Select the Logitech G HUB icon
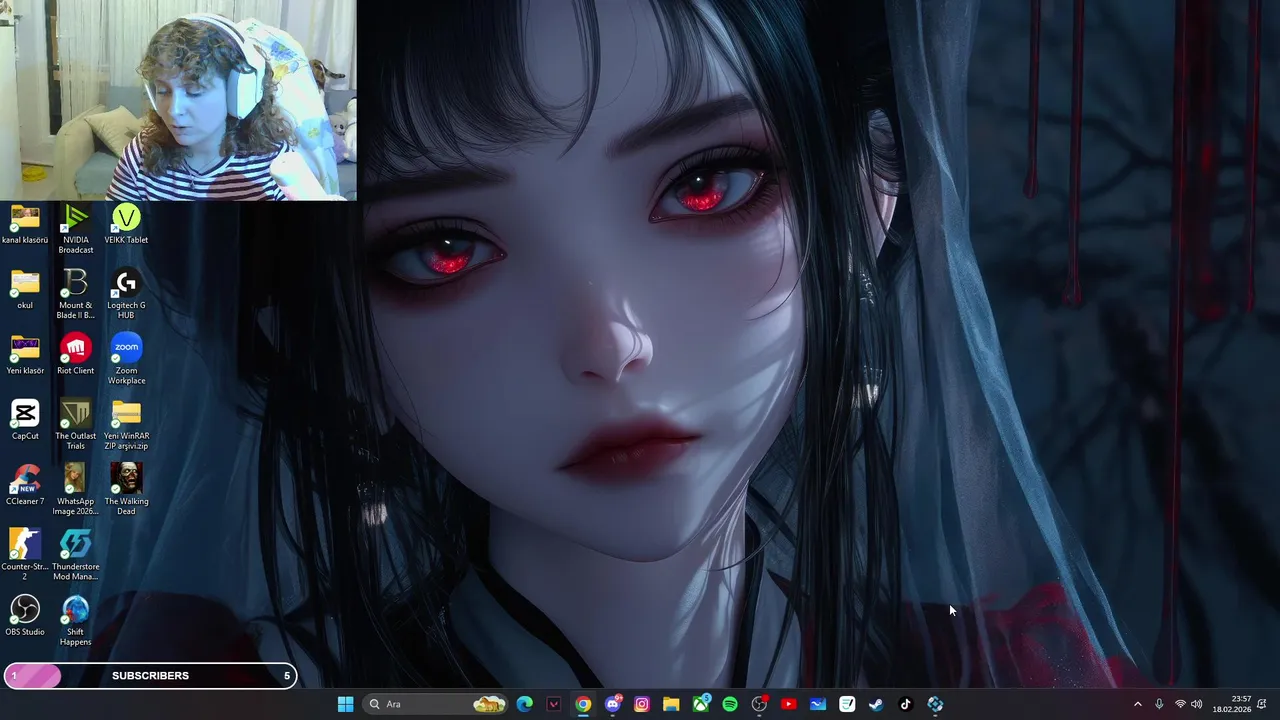The height and width of the screenshot is (720, 1280). [126, 294]
